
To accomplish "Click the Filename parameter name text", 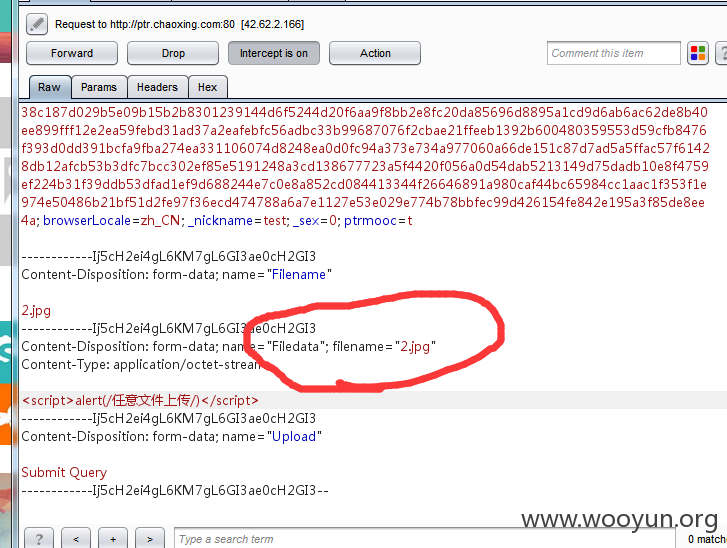I will tap(299, 274).
